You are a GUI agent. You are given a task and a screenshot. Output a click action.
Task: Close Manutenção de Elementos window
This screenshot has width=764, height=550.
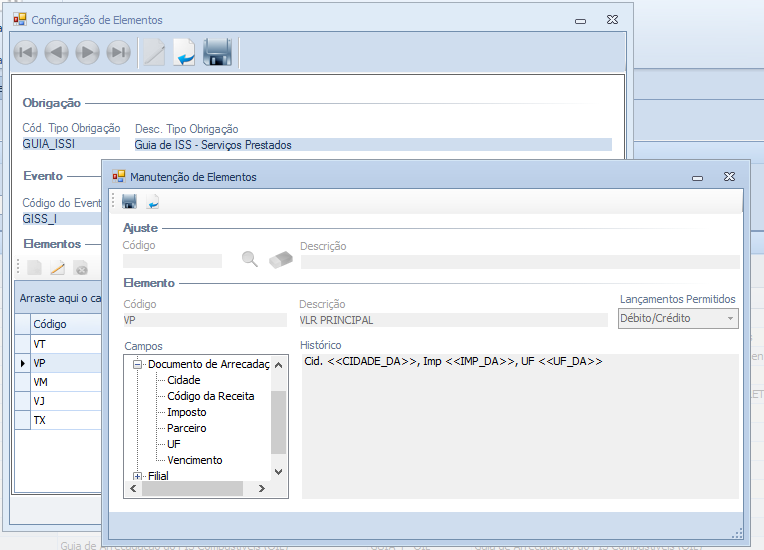tap(729, 176)
